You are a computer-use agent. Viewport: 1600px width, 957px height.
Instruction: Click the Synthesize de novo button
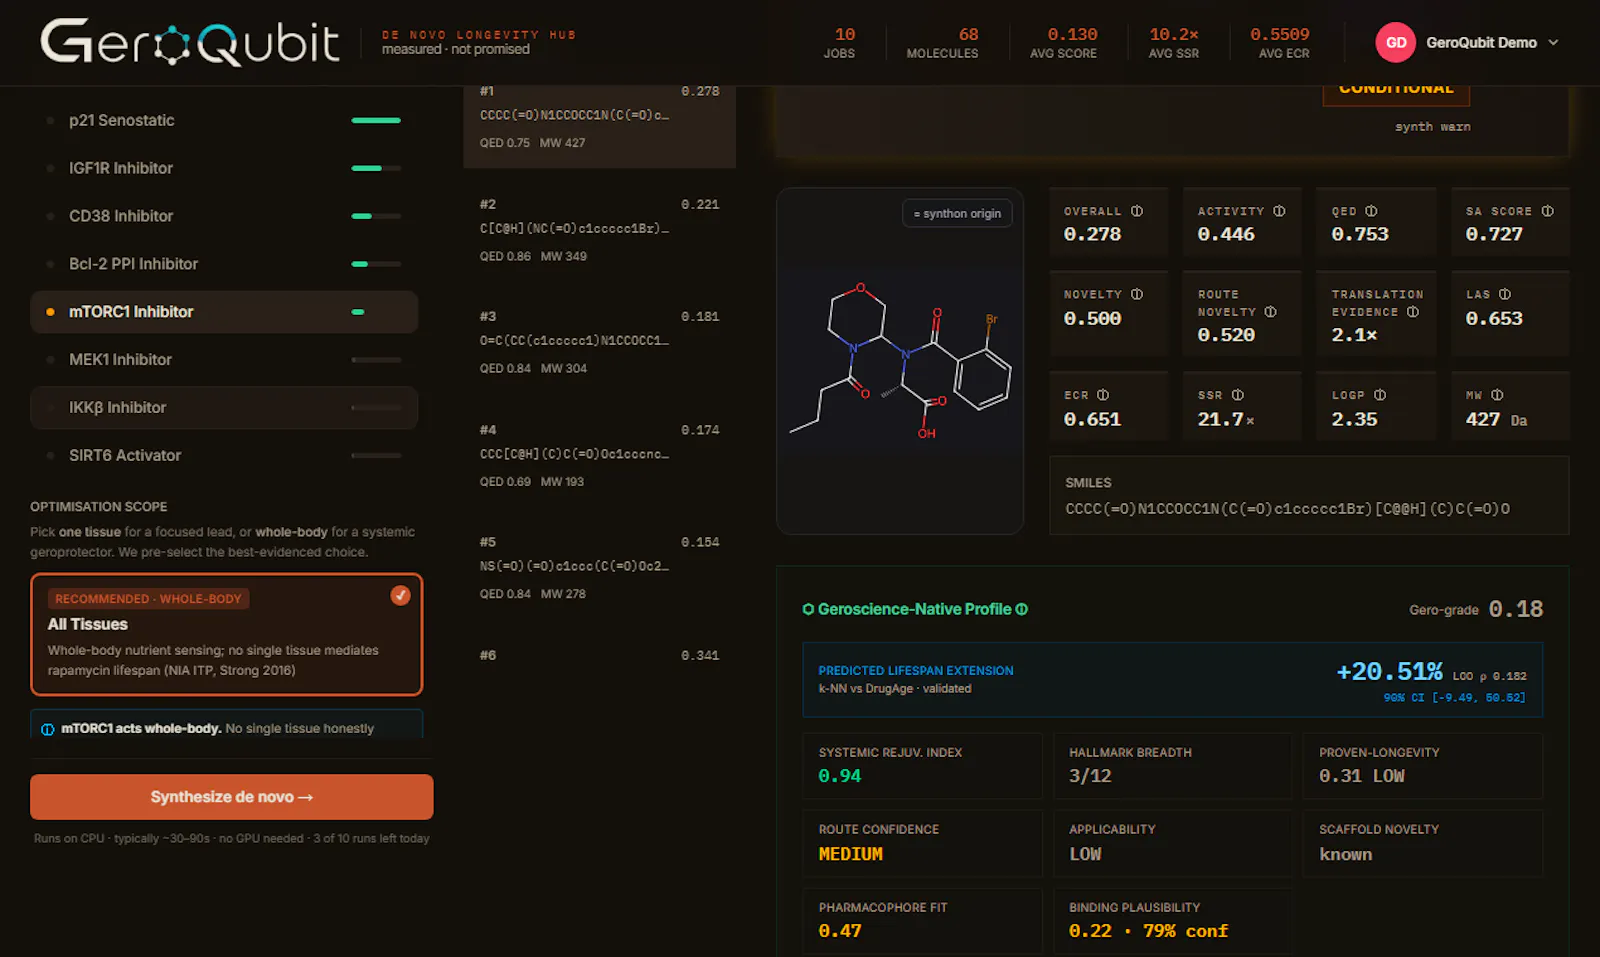point(232,797)
